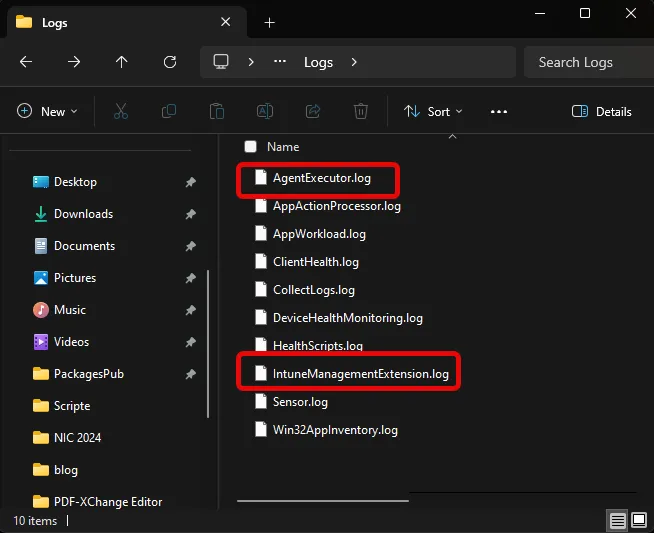Unpin Music using its pin icon
This screenshot has height=533, width=654.
[x=191, y=310]
